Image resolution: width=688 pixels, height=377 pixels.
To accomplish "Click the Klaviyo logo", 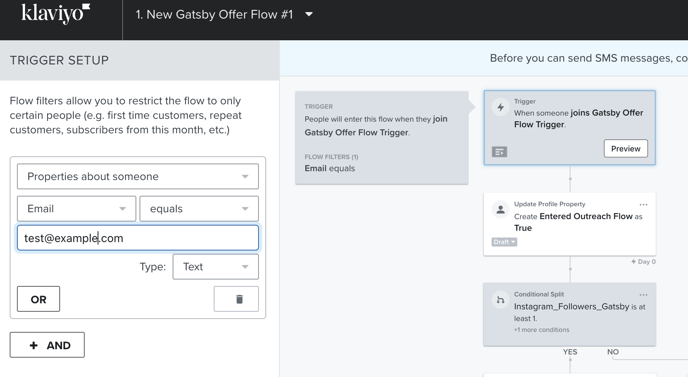I will pyautogui.click(x=56, y=14).
